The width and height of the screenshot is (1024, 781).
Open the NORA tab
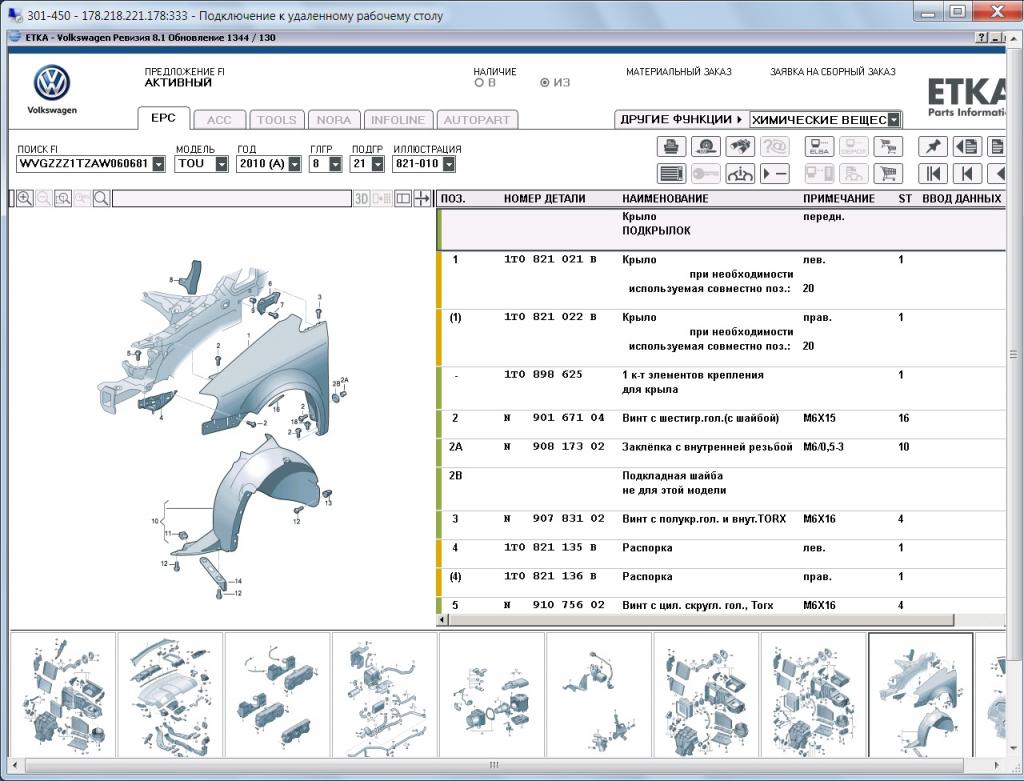click(334, 120)
